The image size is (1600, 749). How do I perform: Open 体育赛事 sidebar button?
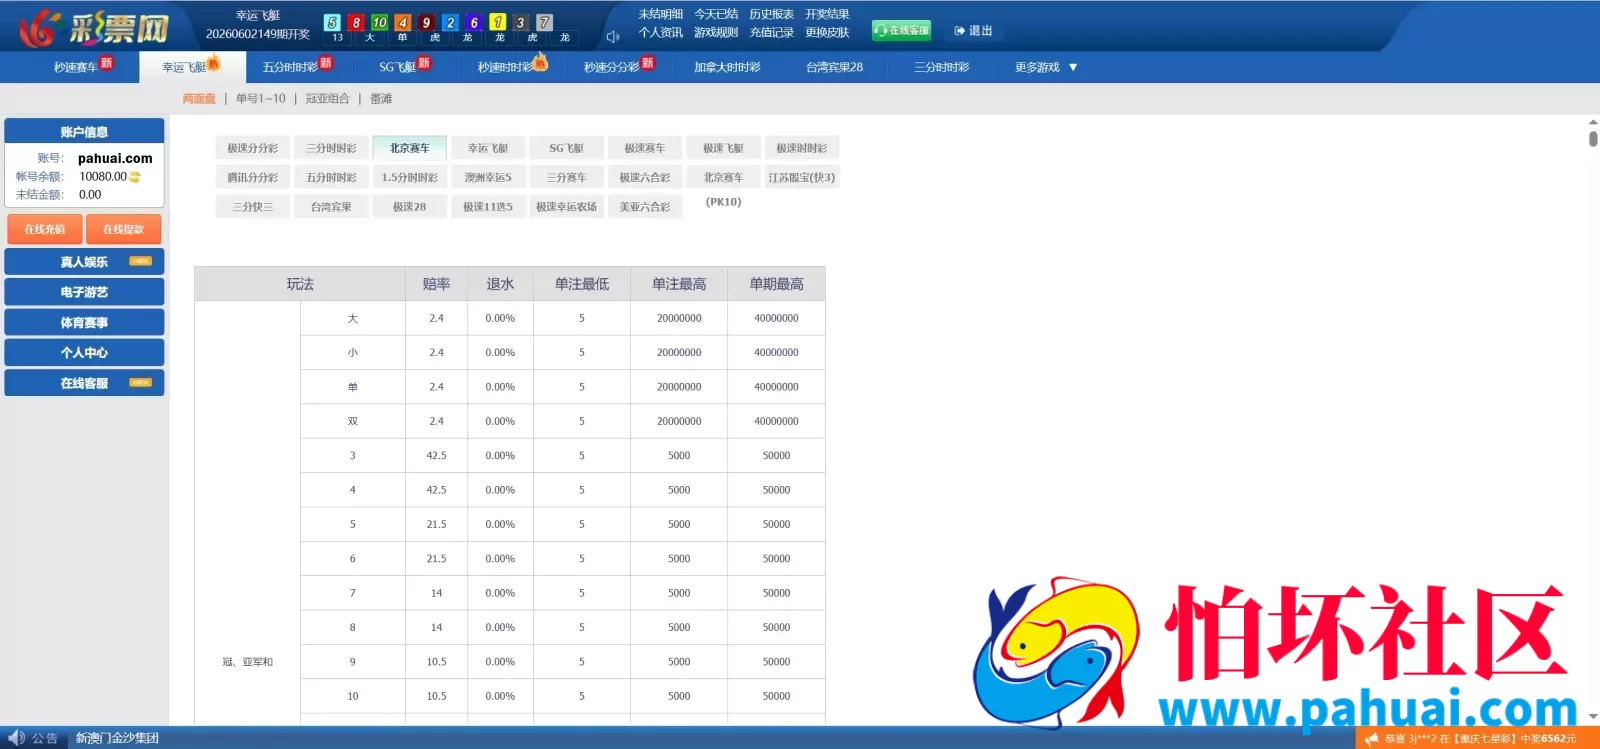[84, 322]
